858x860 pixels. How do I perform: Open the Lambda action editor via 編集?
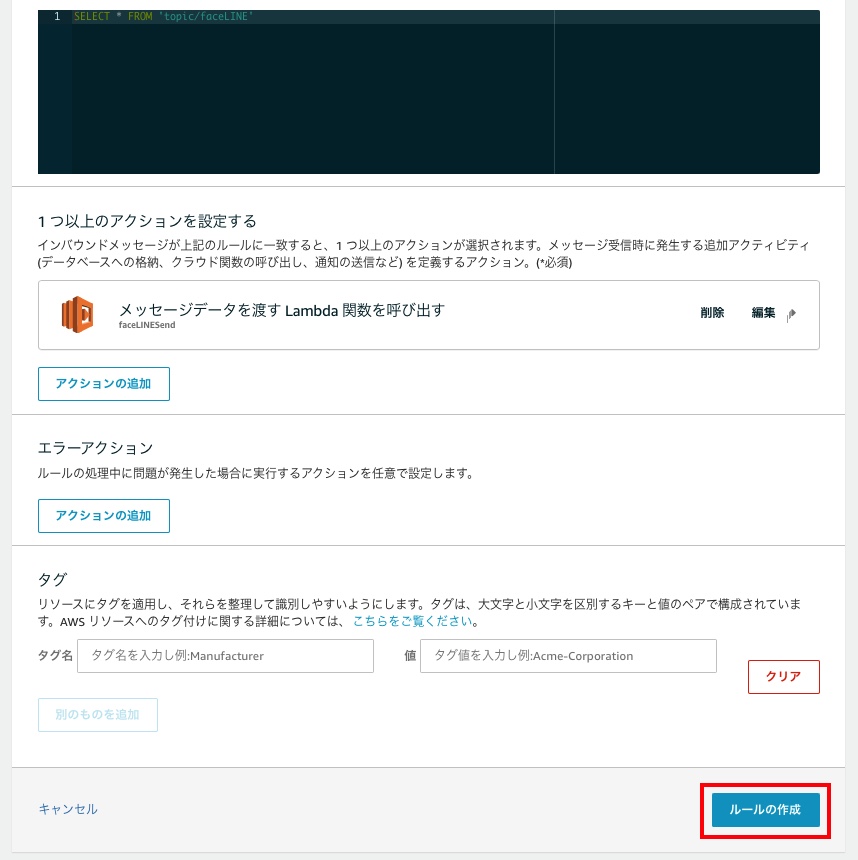pyautogui.click(x=765, y=312)
